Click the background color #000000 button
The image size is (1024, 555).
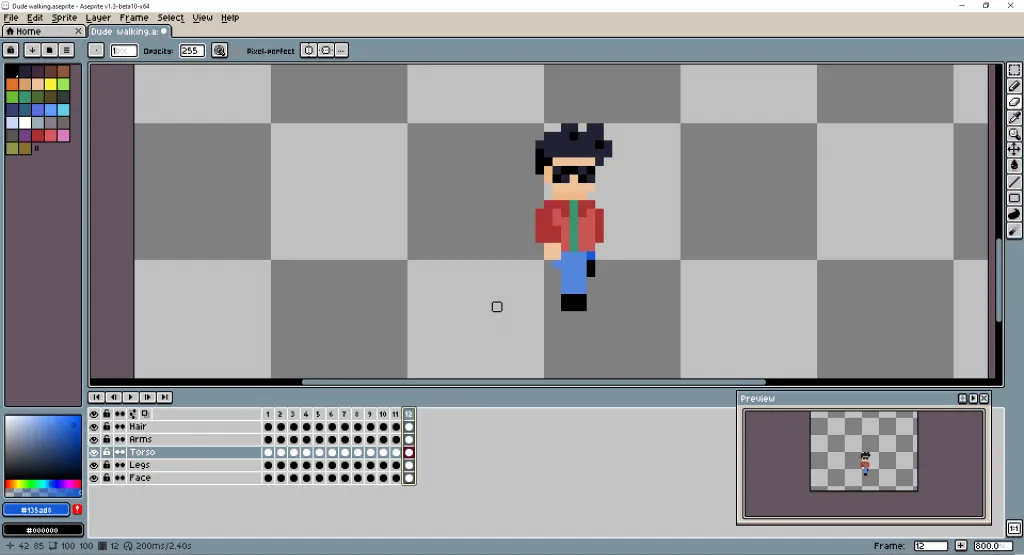(42, 530)
